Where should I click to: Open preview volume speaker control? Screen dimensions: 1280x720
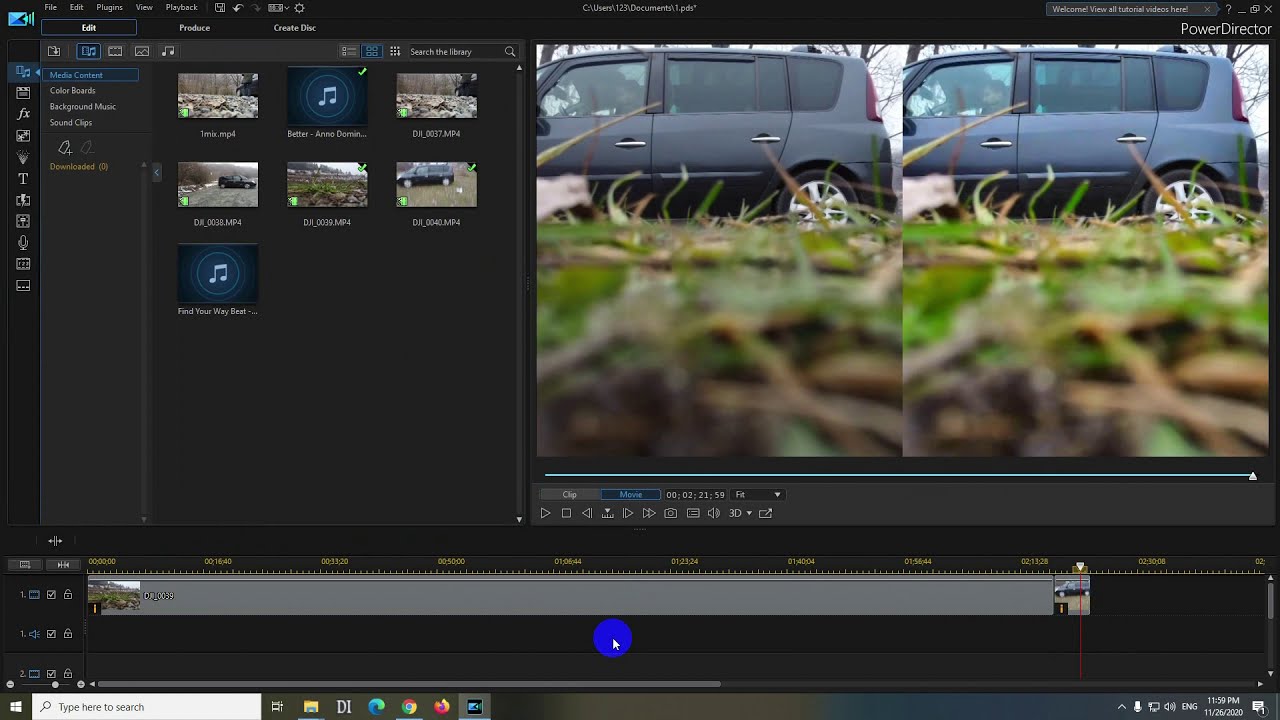(713, 513)
